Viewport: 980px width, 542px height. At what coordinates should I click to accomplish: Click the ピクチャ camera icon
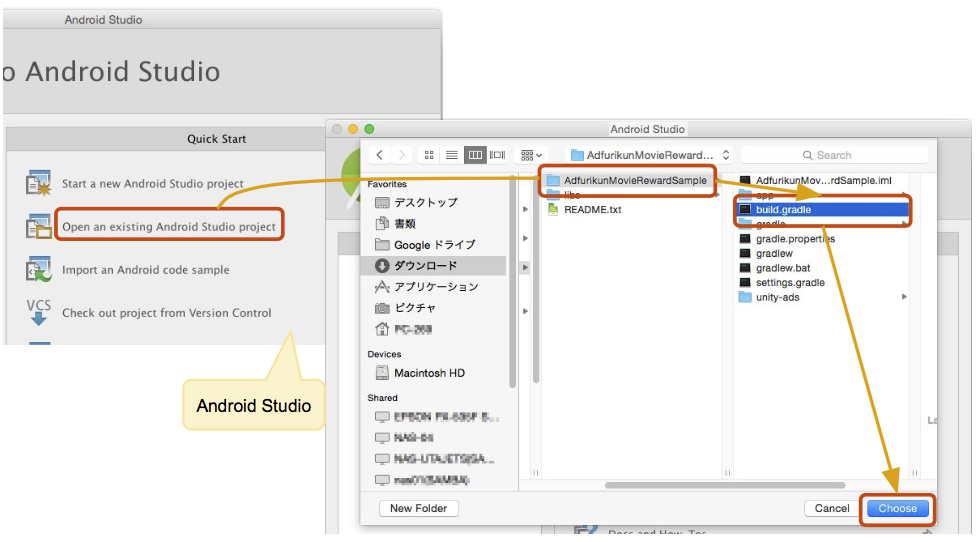382,308
